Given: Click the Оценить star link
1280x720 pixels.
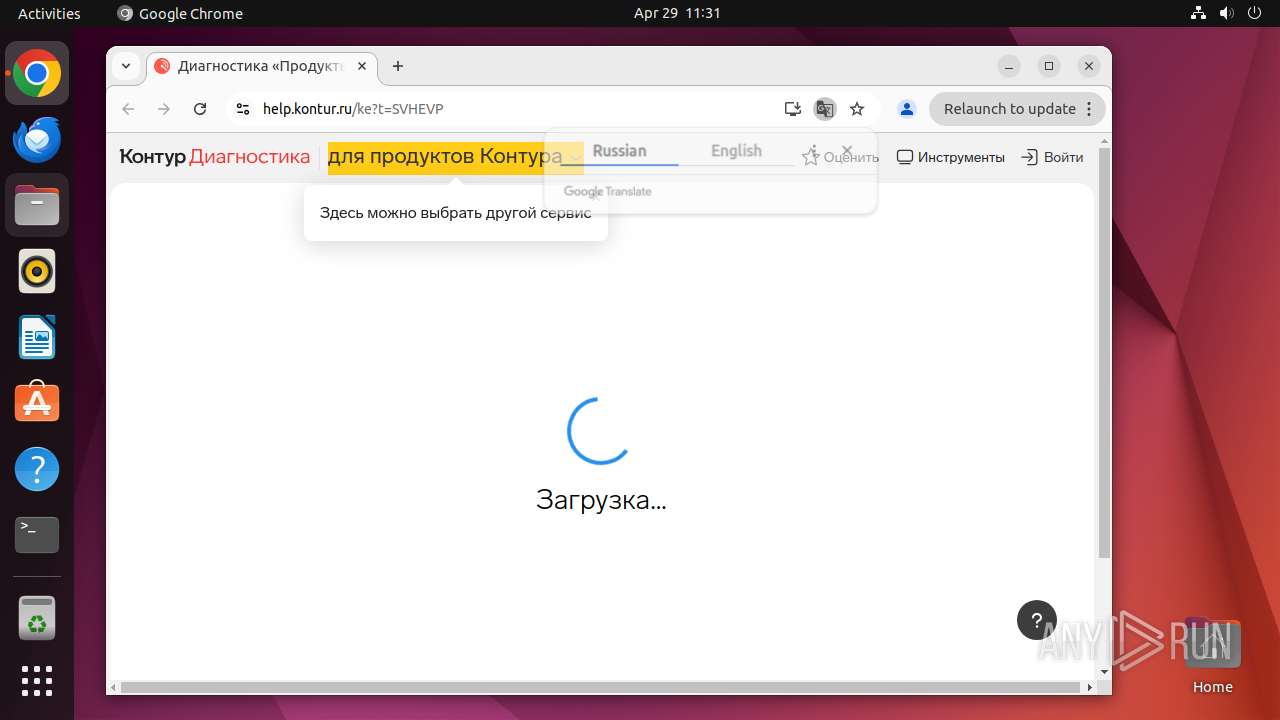Looking at the screenshot, I should [840, 157].
